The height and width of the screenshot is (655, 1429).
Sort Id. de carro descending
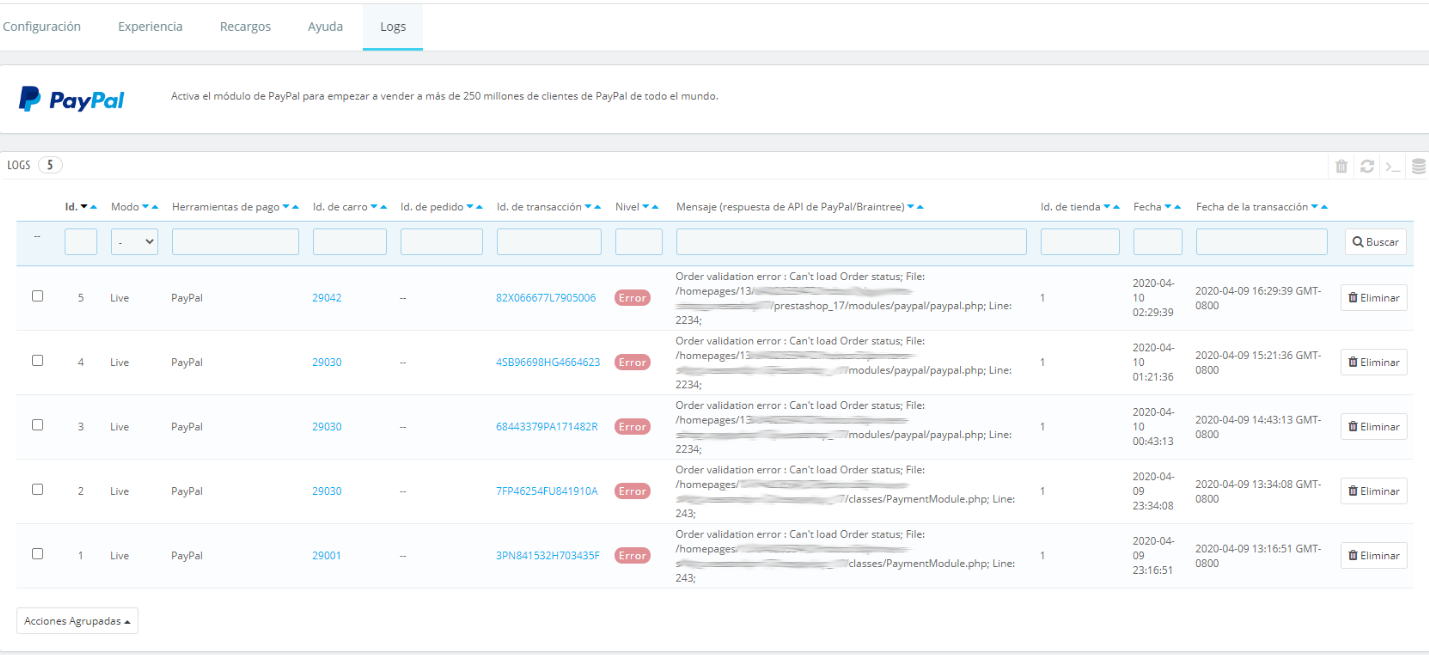[374, 207]
